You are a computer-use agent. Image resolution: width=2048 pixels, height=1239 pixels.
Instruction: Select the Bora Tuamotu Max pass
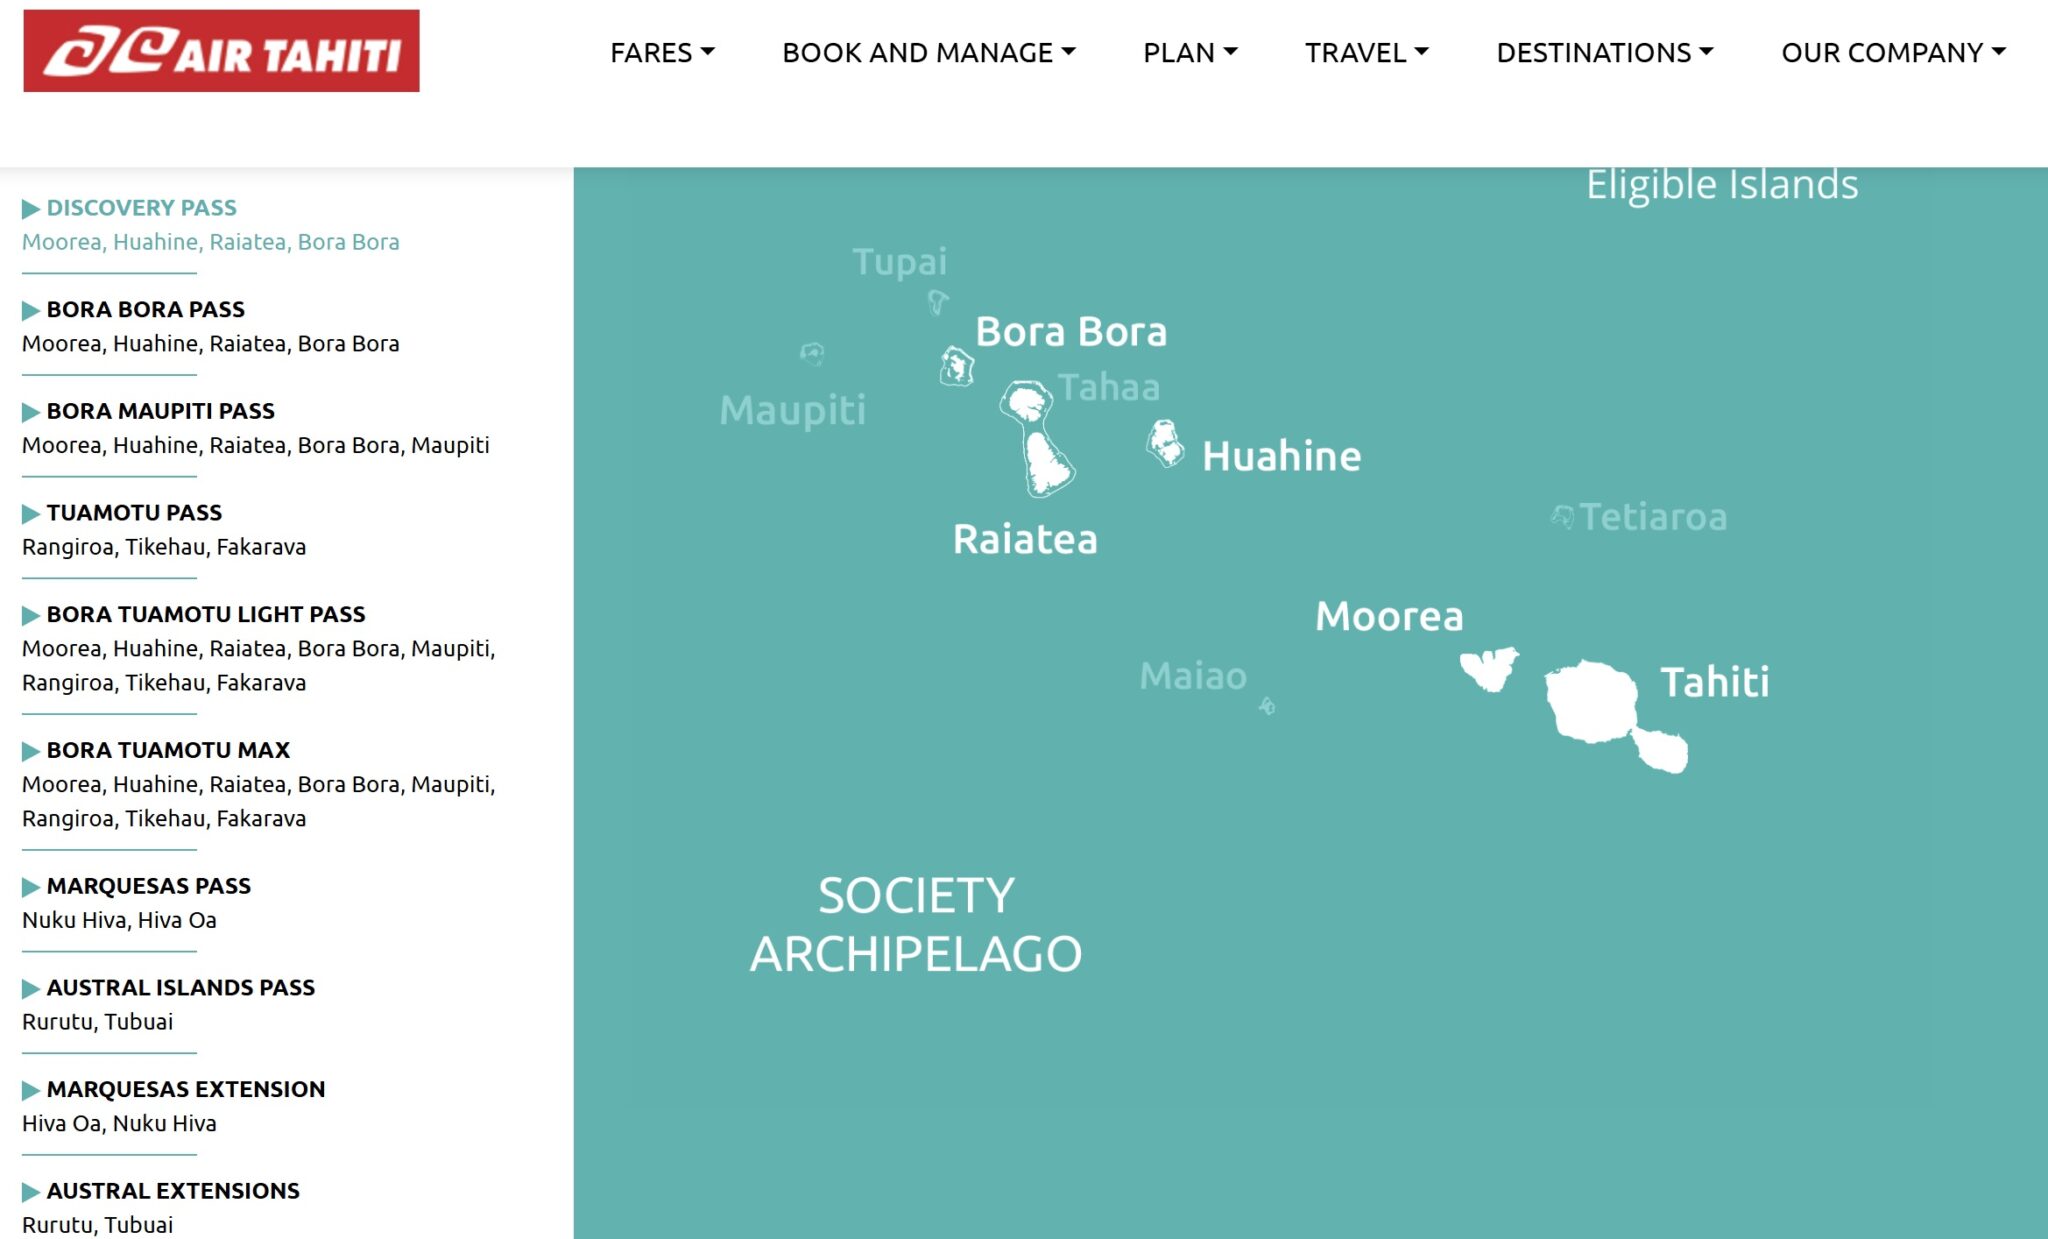(168, 750)
